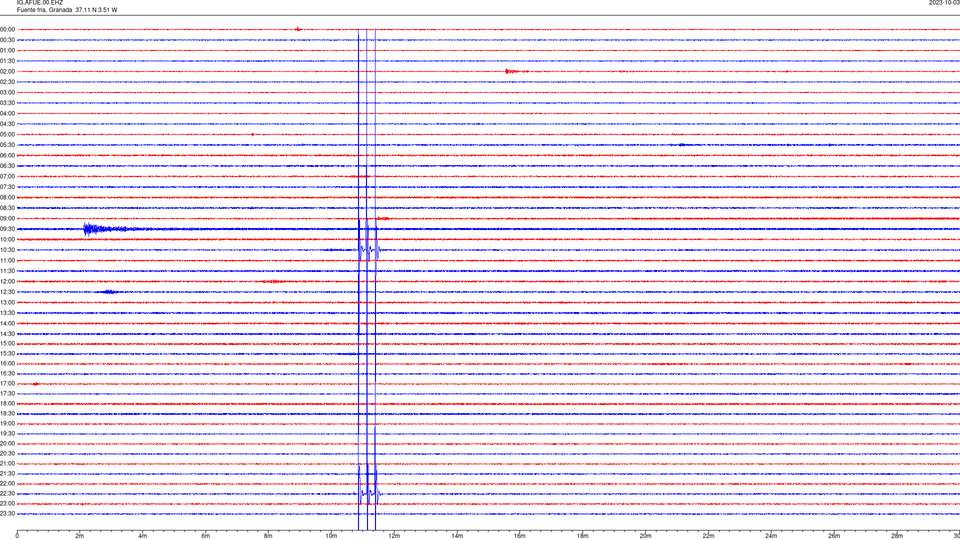960x540 pixels.
Task: Click the 4m tick label on time axis
Action: 143,536
